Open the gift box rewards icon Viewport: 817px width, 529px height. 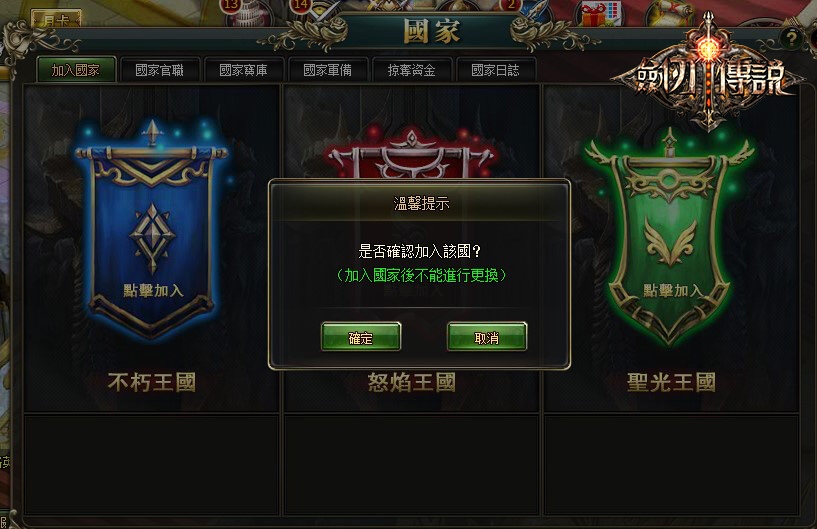pos(600,13)
